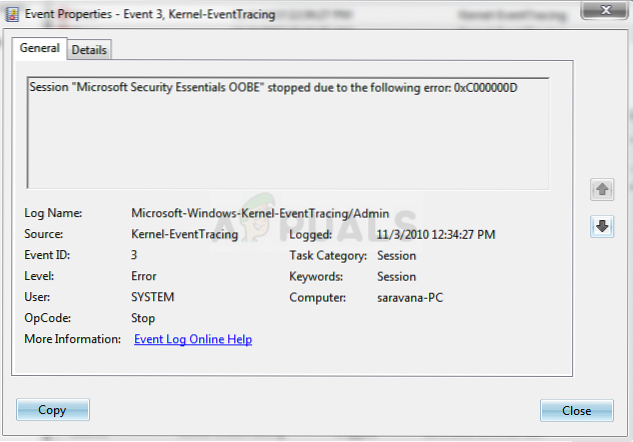Click the Source value Kernel-EventTracing
The height and width of the screenshot is (442, 633).
coord(185,235)
